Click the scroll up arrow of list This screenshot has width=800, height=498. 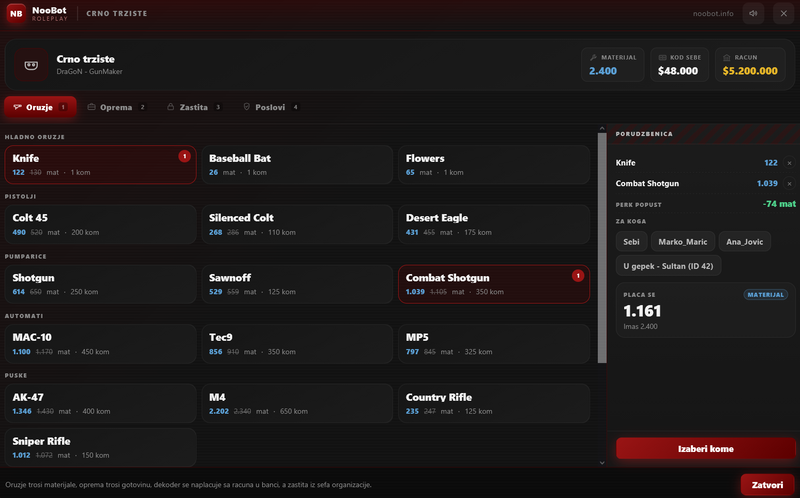point(602,129)
